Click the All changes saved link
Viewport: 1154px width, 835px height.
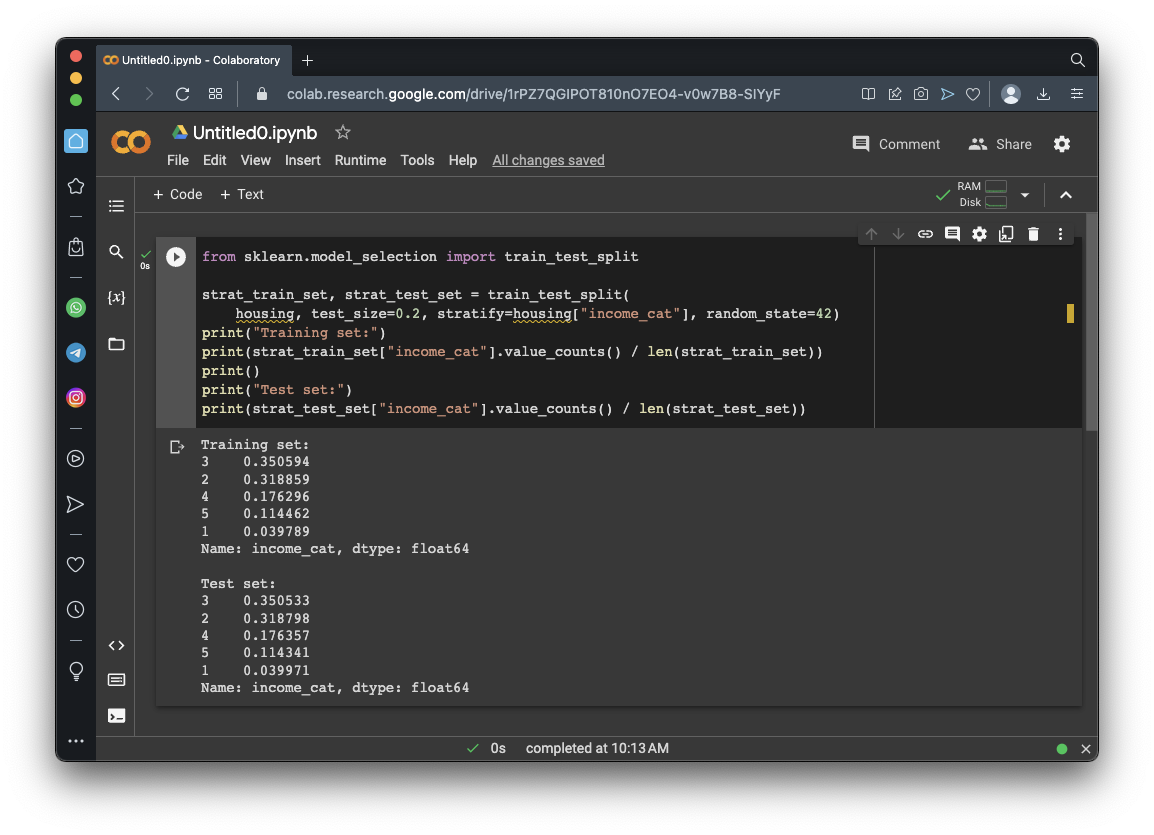pos(548,160)
